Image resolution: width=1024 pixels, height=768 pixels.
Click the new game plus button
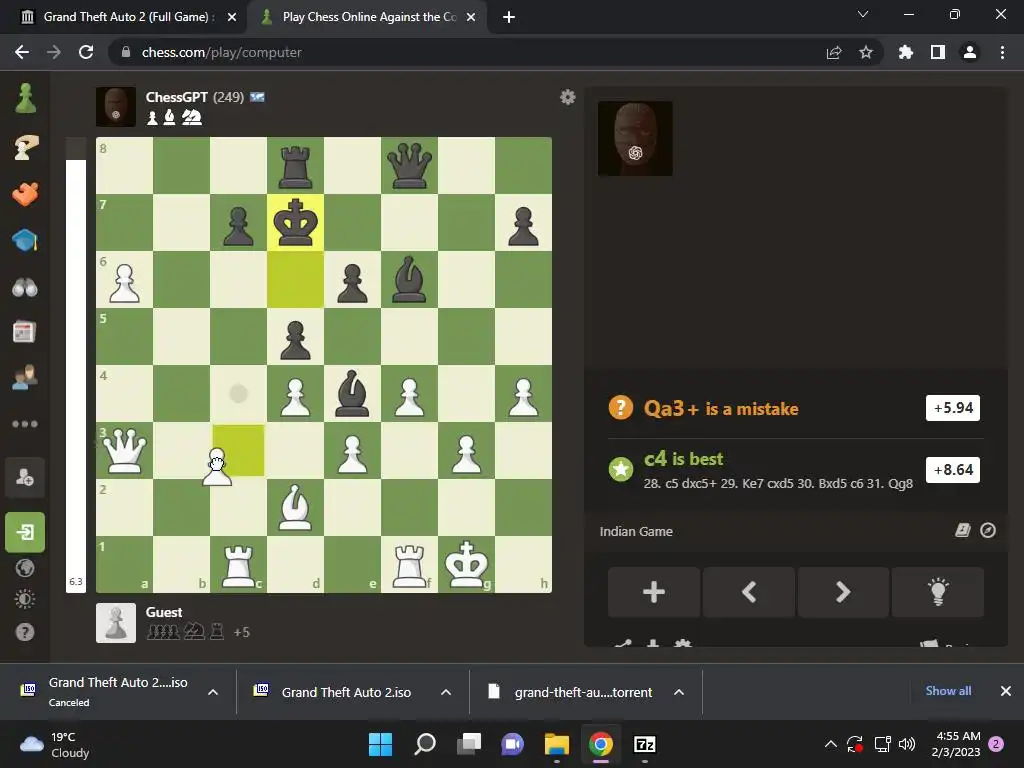tap(654, 592)
